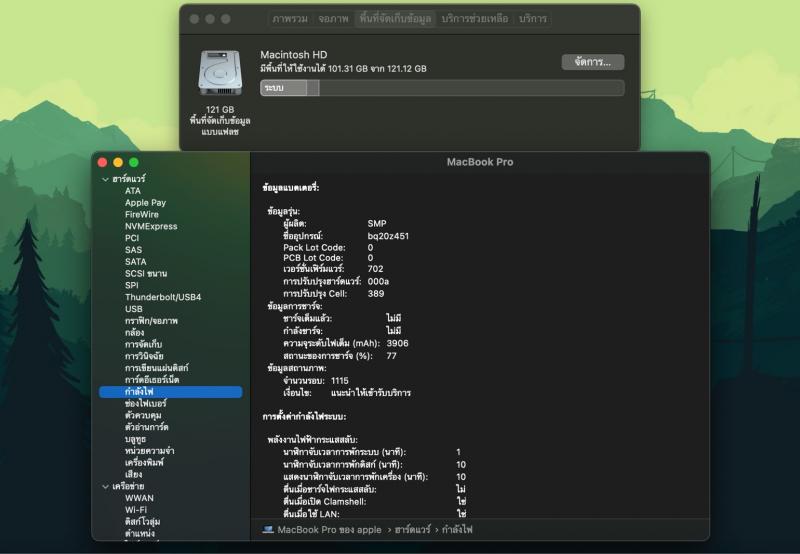Click กำลังไฟ in the bottom path bar
The height and width of the screenshot is (554, 800).
click(x=457, y=530)
